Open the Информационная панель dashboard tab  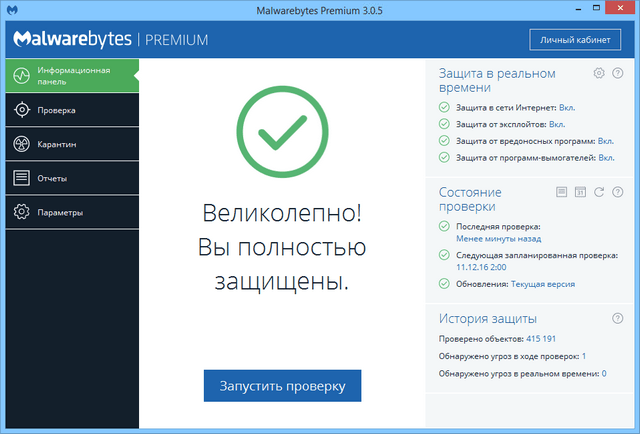(72, 76)
